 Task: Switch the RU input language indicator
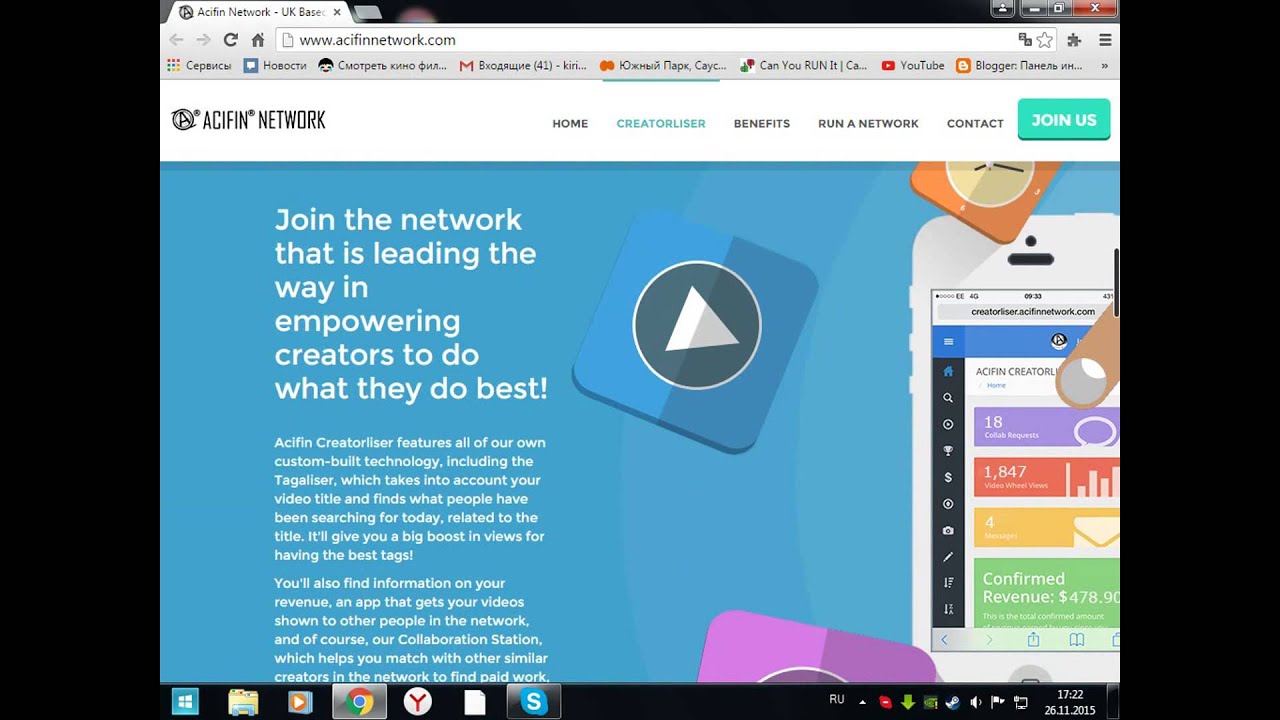pyautogui.click(x=837, y=700)
